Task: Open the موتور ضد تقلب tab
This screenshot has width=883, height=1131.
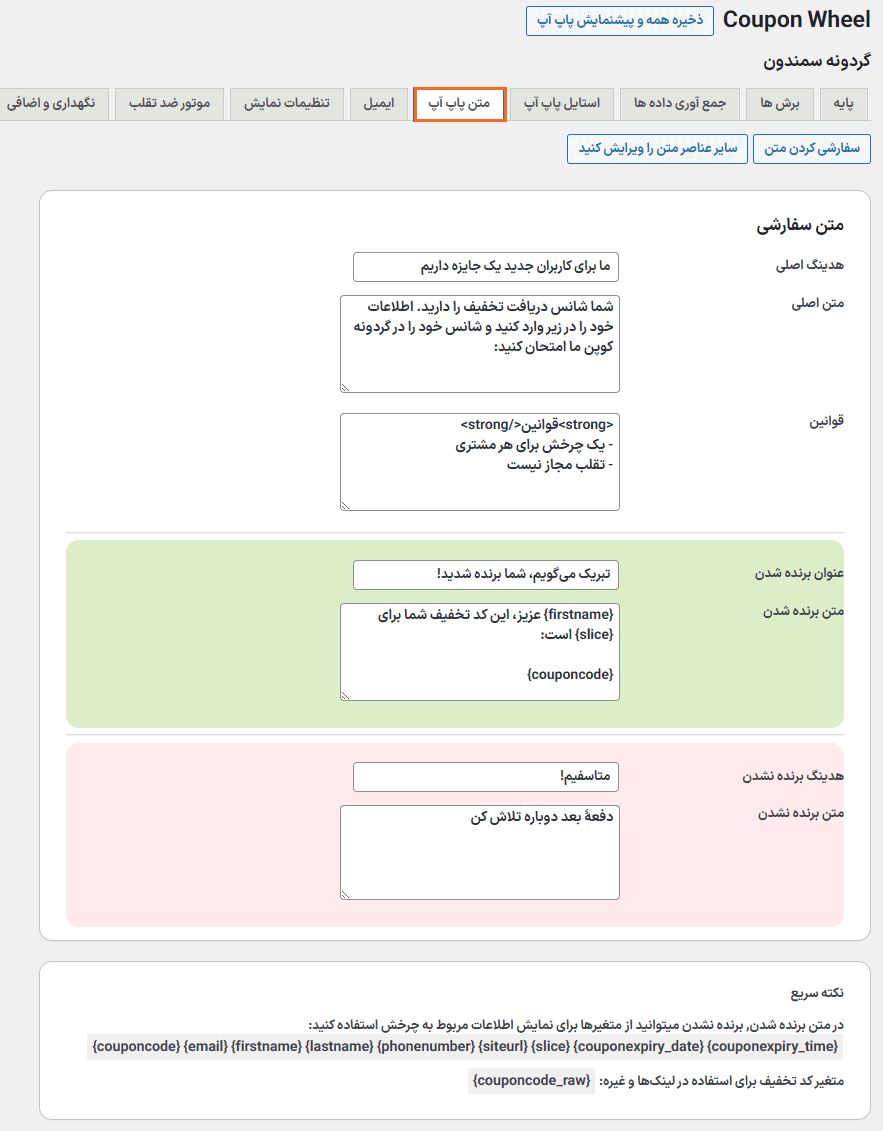Action: (x=170, y=104)
